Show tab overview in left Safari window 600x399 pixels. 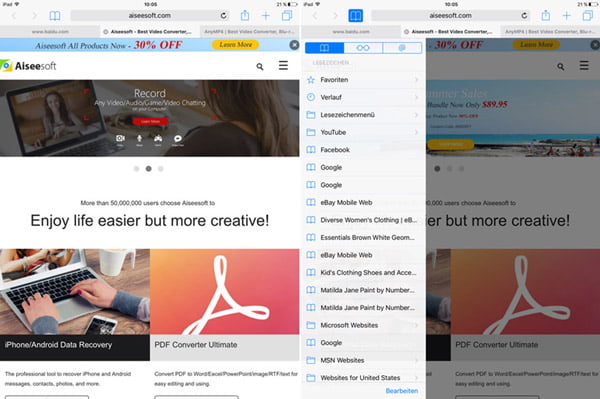click(287, 16)
